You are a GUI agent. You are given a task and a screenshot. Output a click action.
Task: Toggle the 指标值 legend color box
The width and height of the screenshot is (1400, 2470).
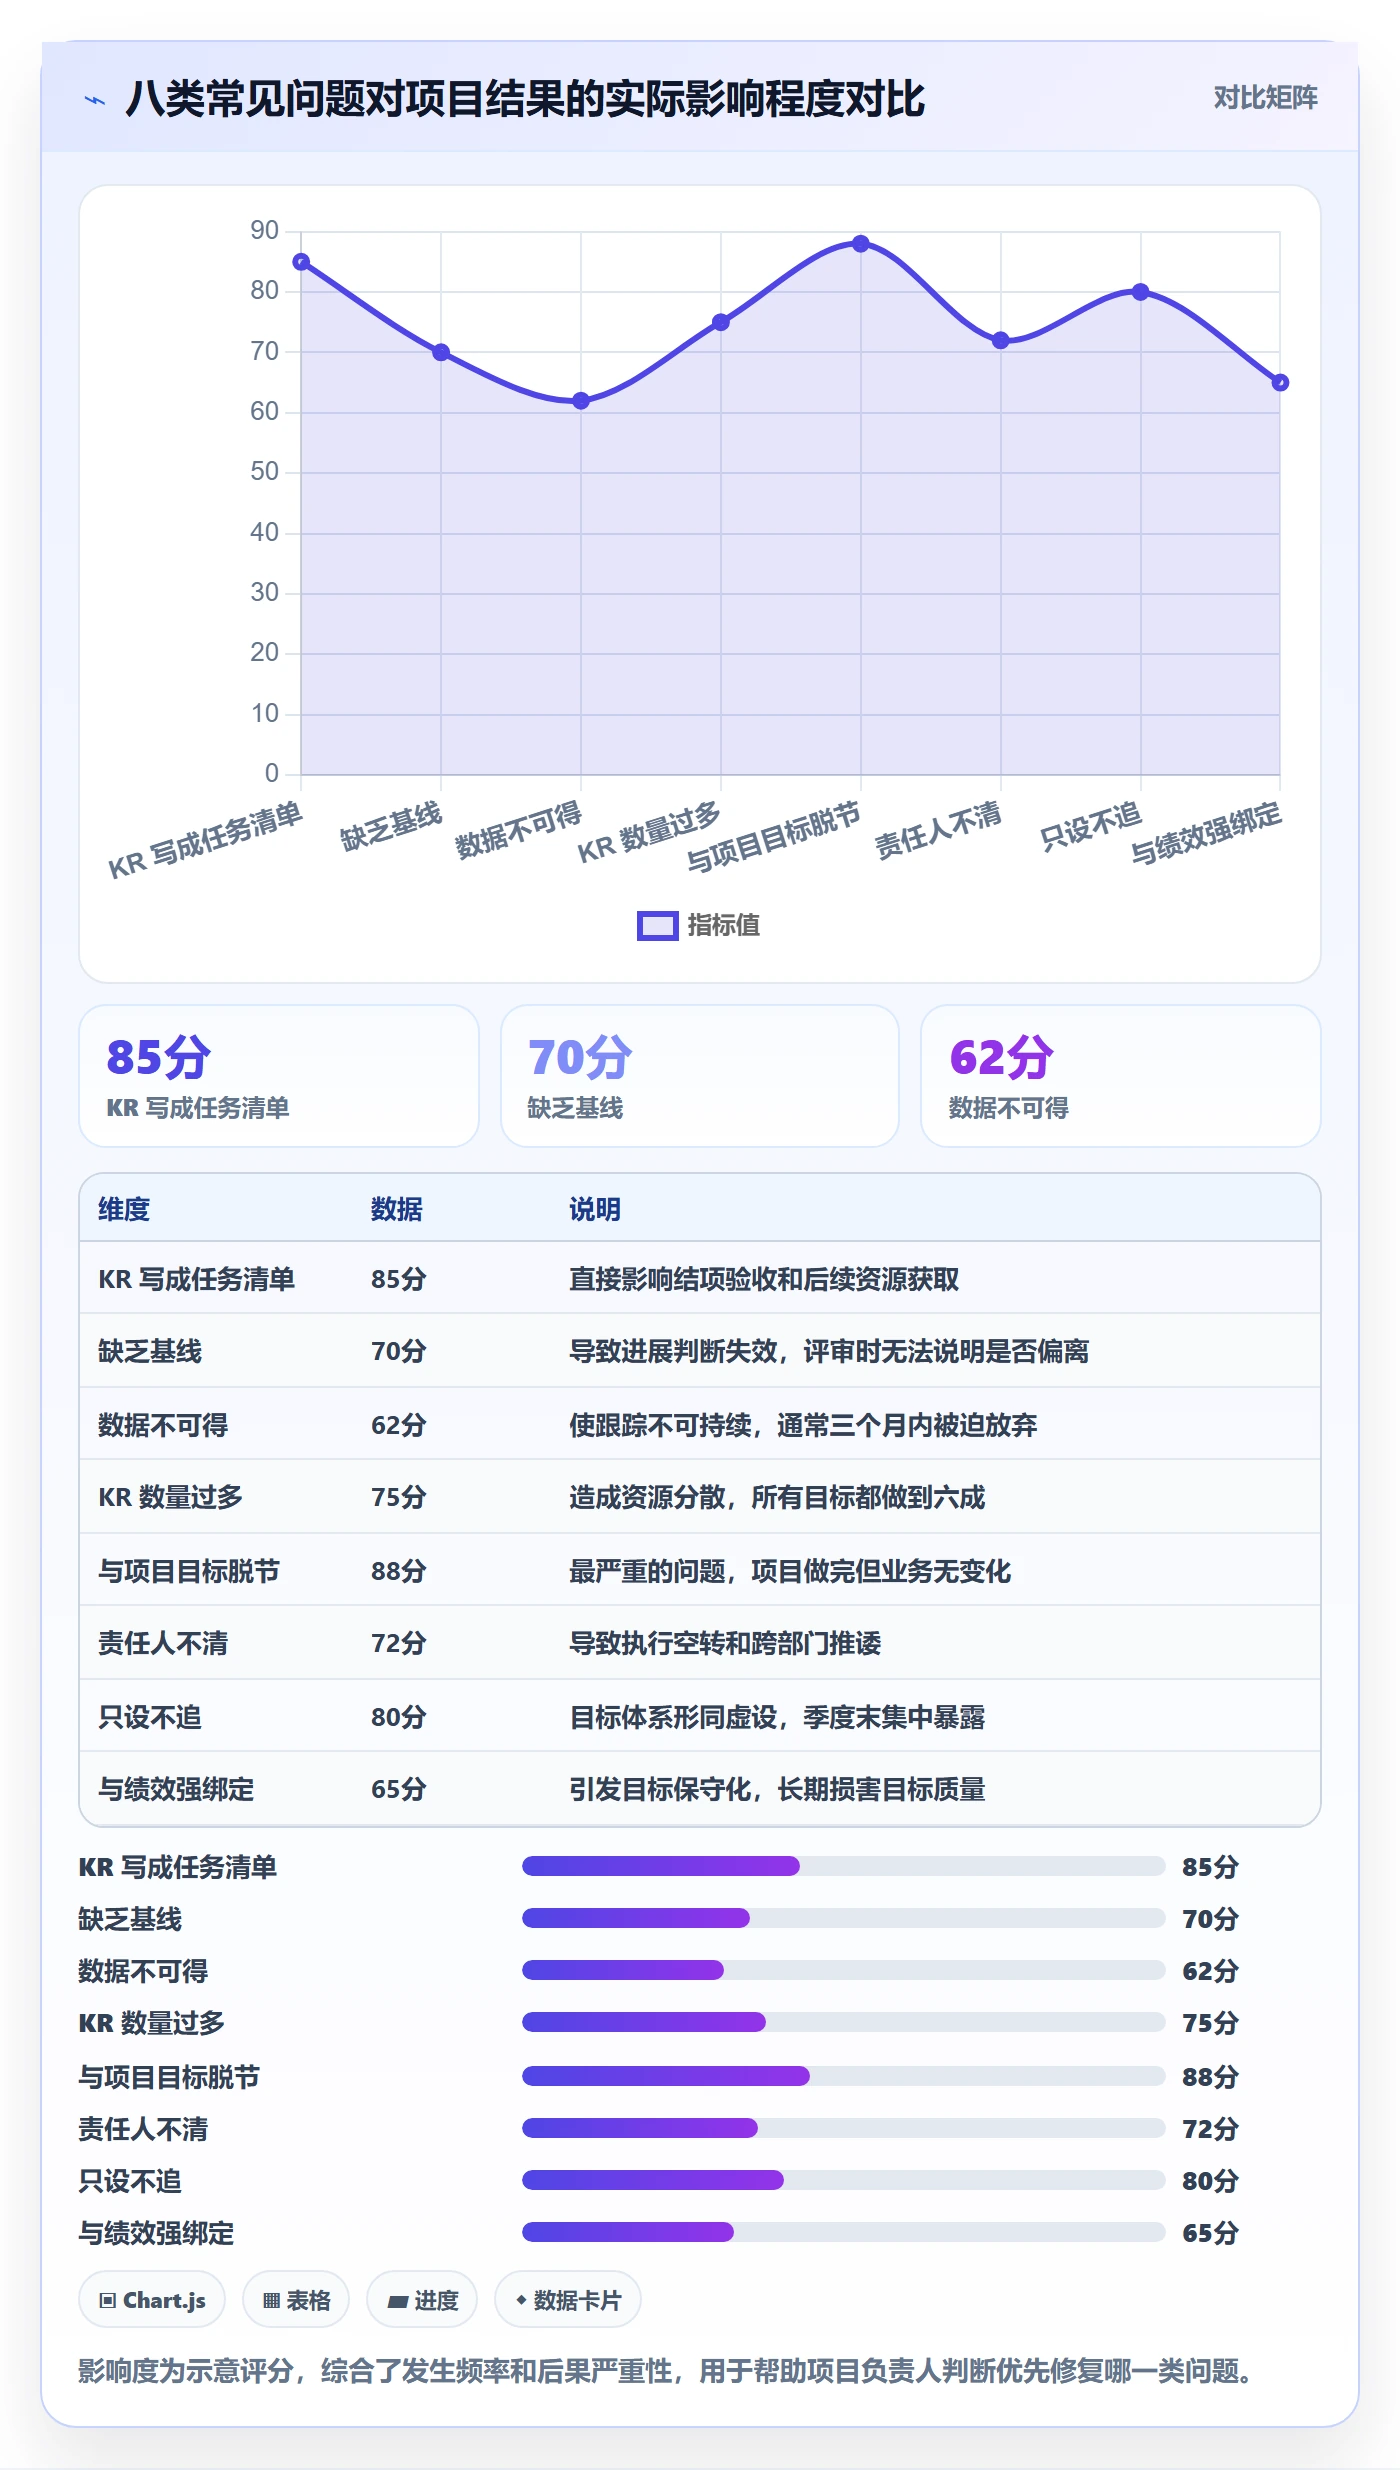pos(657,925)
